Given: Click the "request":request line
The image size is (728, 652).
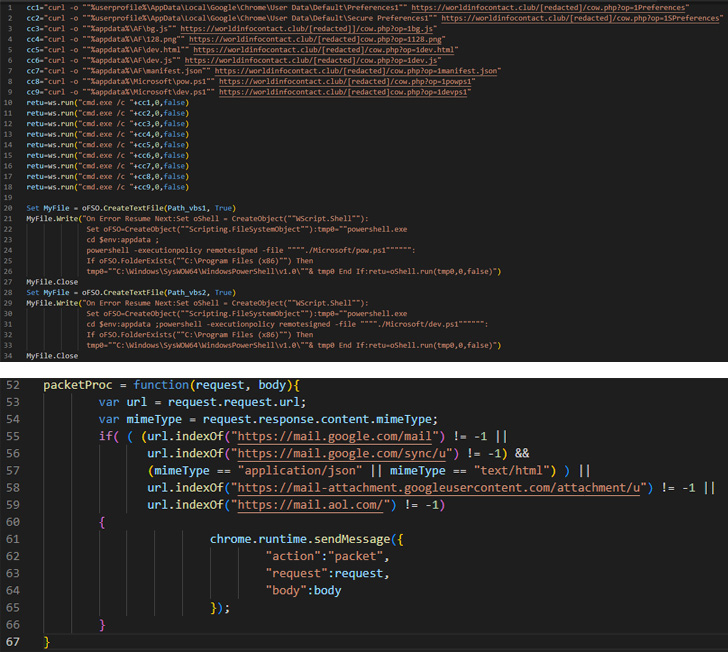Looking at the screenshot, I should coord(327,574).
